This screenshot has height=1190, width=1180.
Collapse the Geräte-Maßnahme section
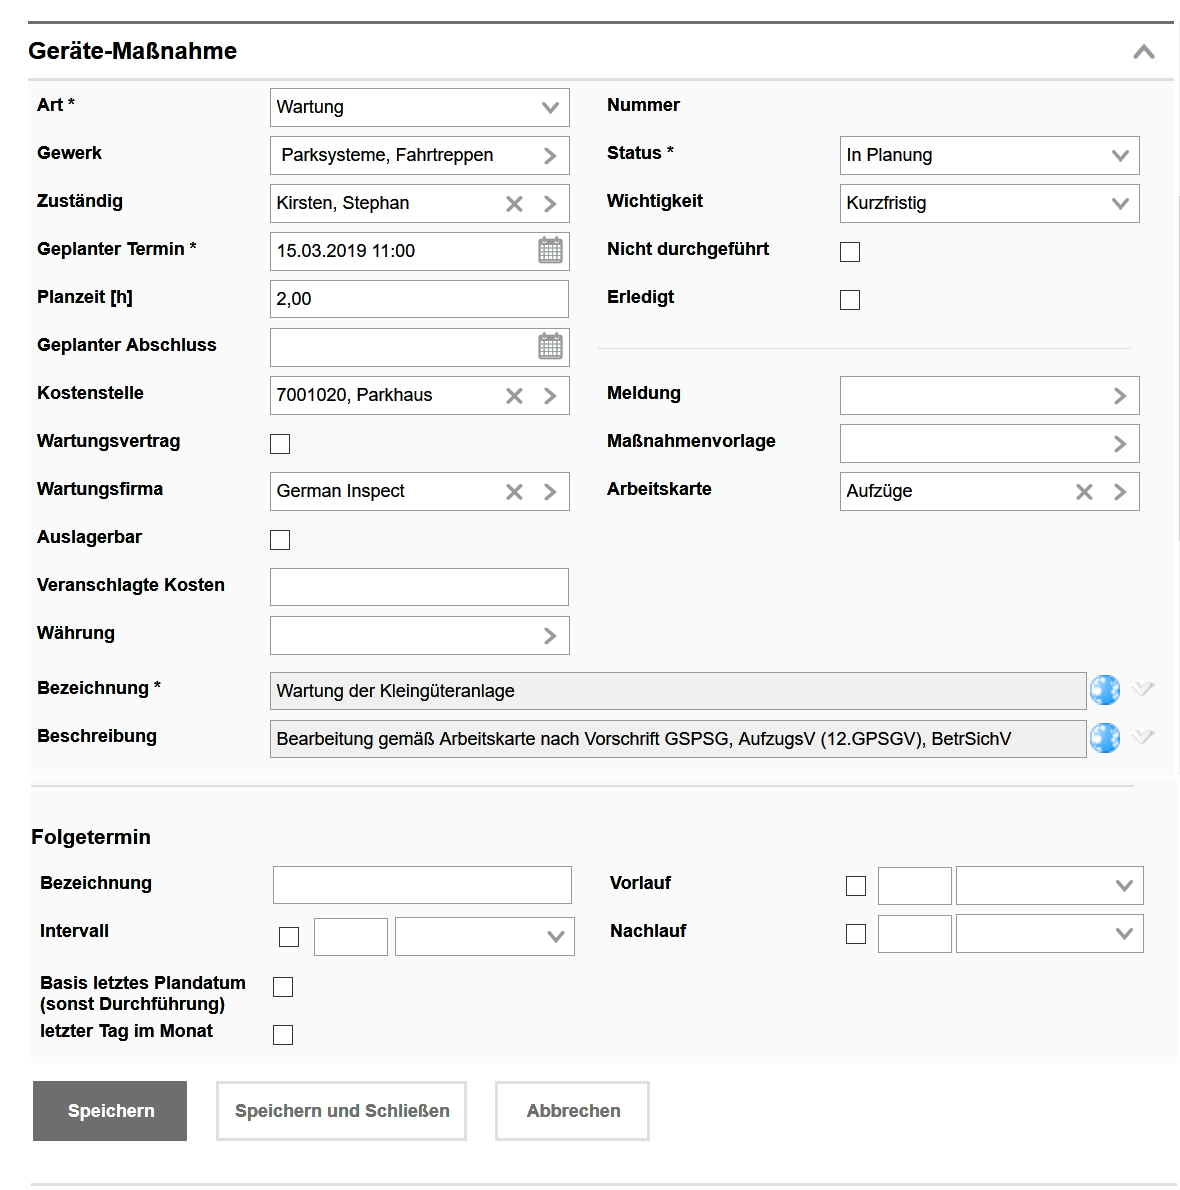pyautogui.click(x=1144, y=52)
